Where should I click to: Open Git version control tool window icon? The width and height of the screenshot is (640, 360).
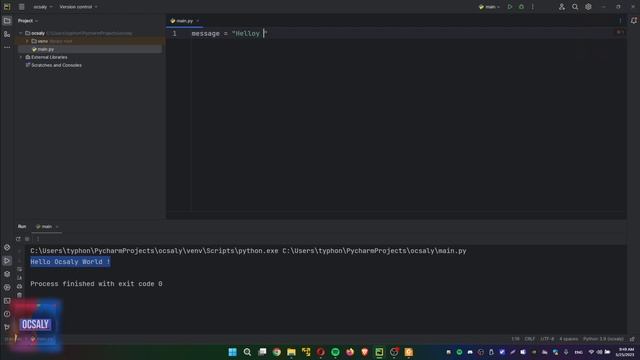tap(7, 327)
